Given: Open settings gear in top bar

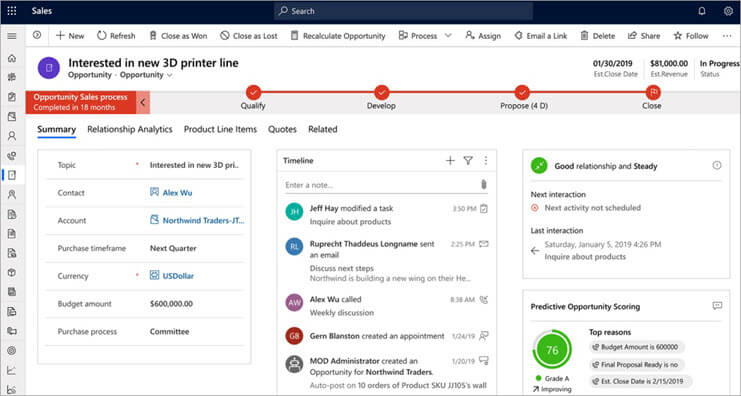Looking at the screenshot, I should 728,11.
